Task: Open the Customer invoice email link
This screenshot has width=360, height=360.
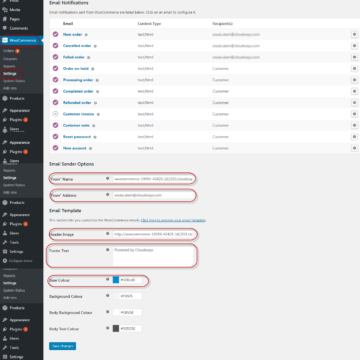Action: coord(78,114)
